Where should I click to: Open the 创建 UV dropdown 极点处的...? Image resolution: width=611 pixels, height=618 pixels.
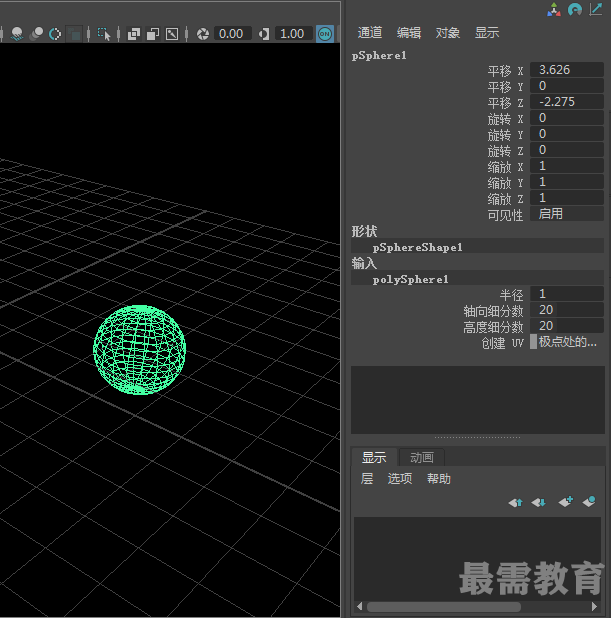566,342
